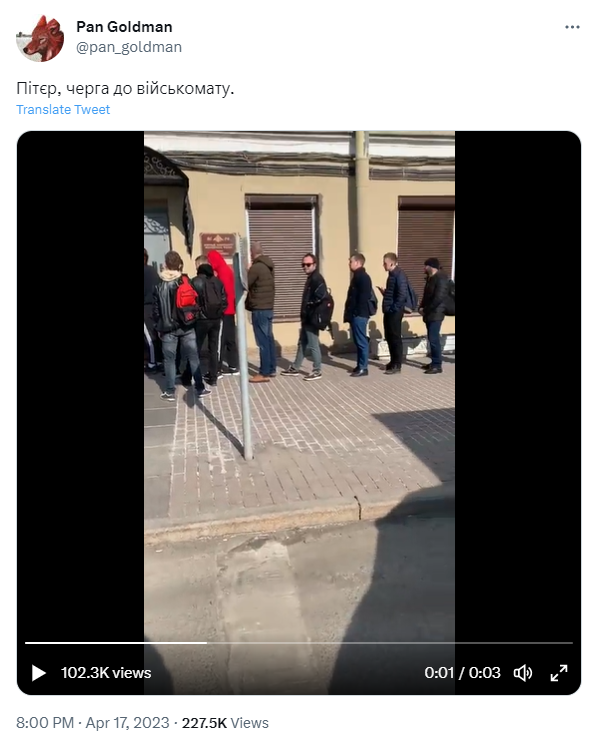
Task: Mute the video using the speaker icon
Action: pos(522,672)
